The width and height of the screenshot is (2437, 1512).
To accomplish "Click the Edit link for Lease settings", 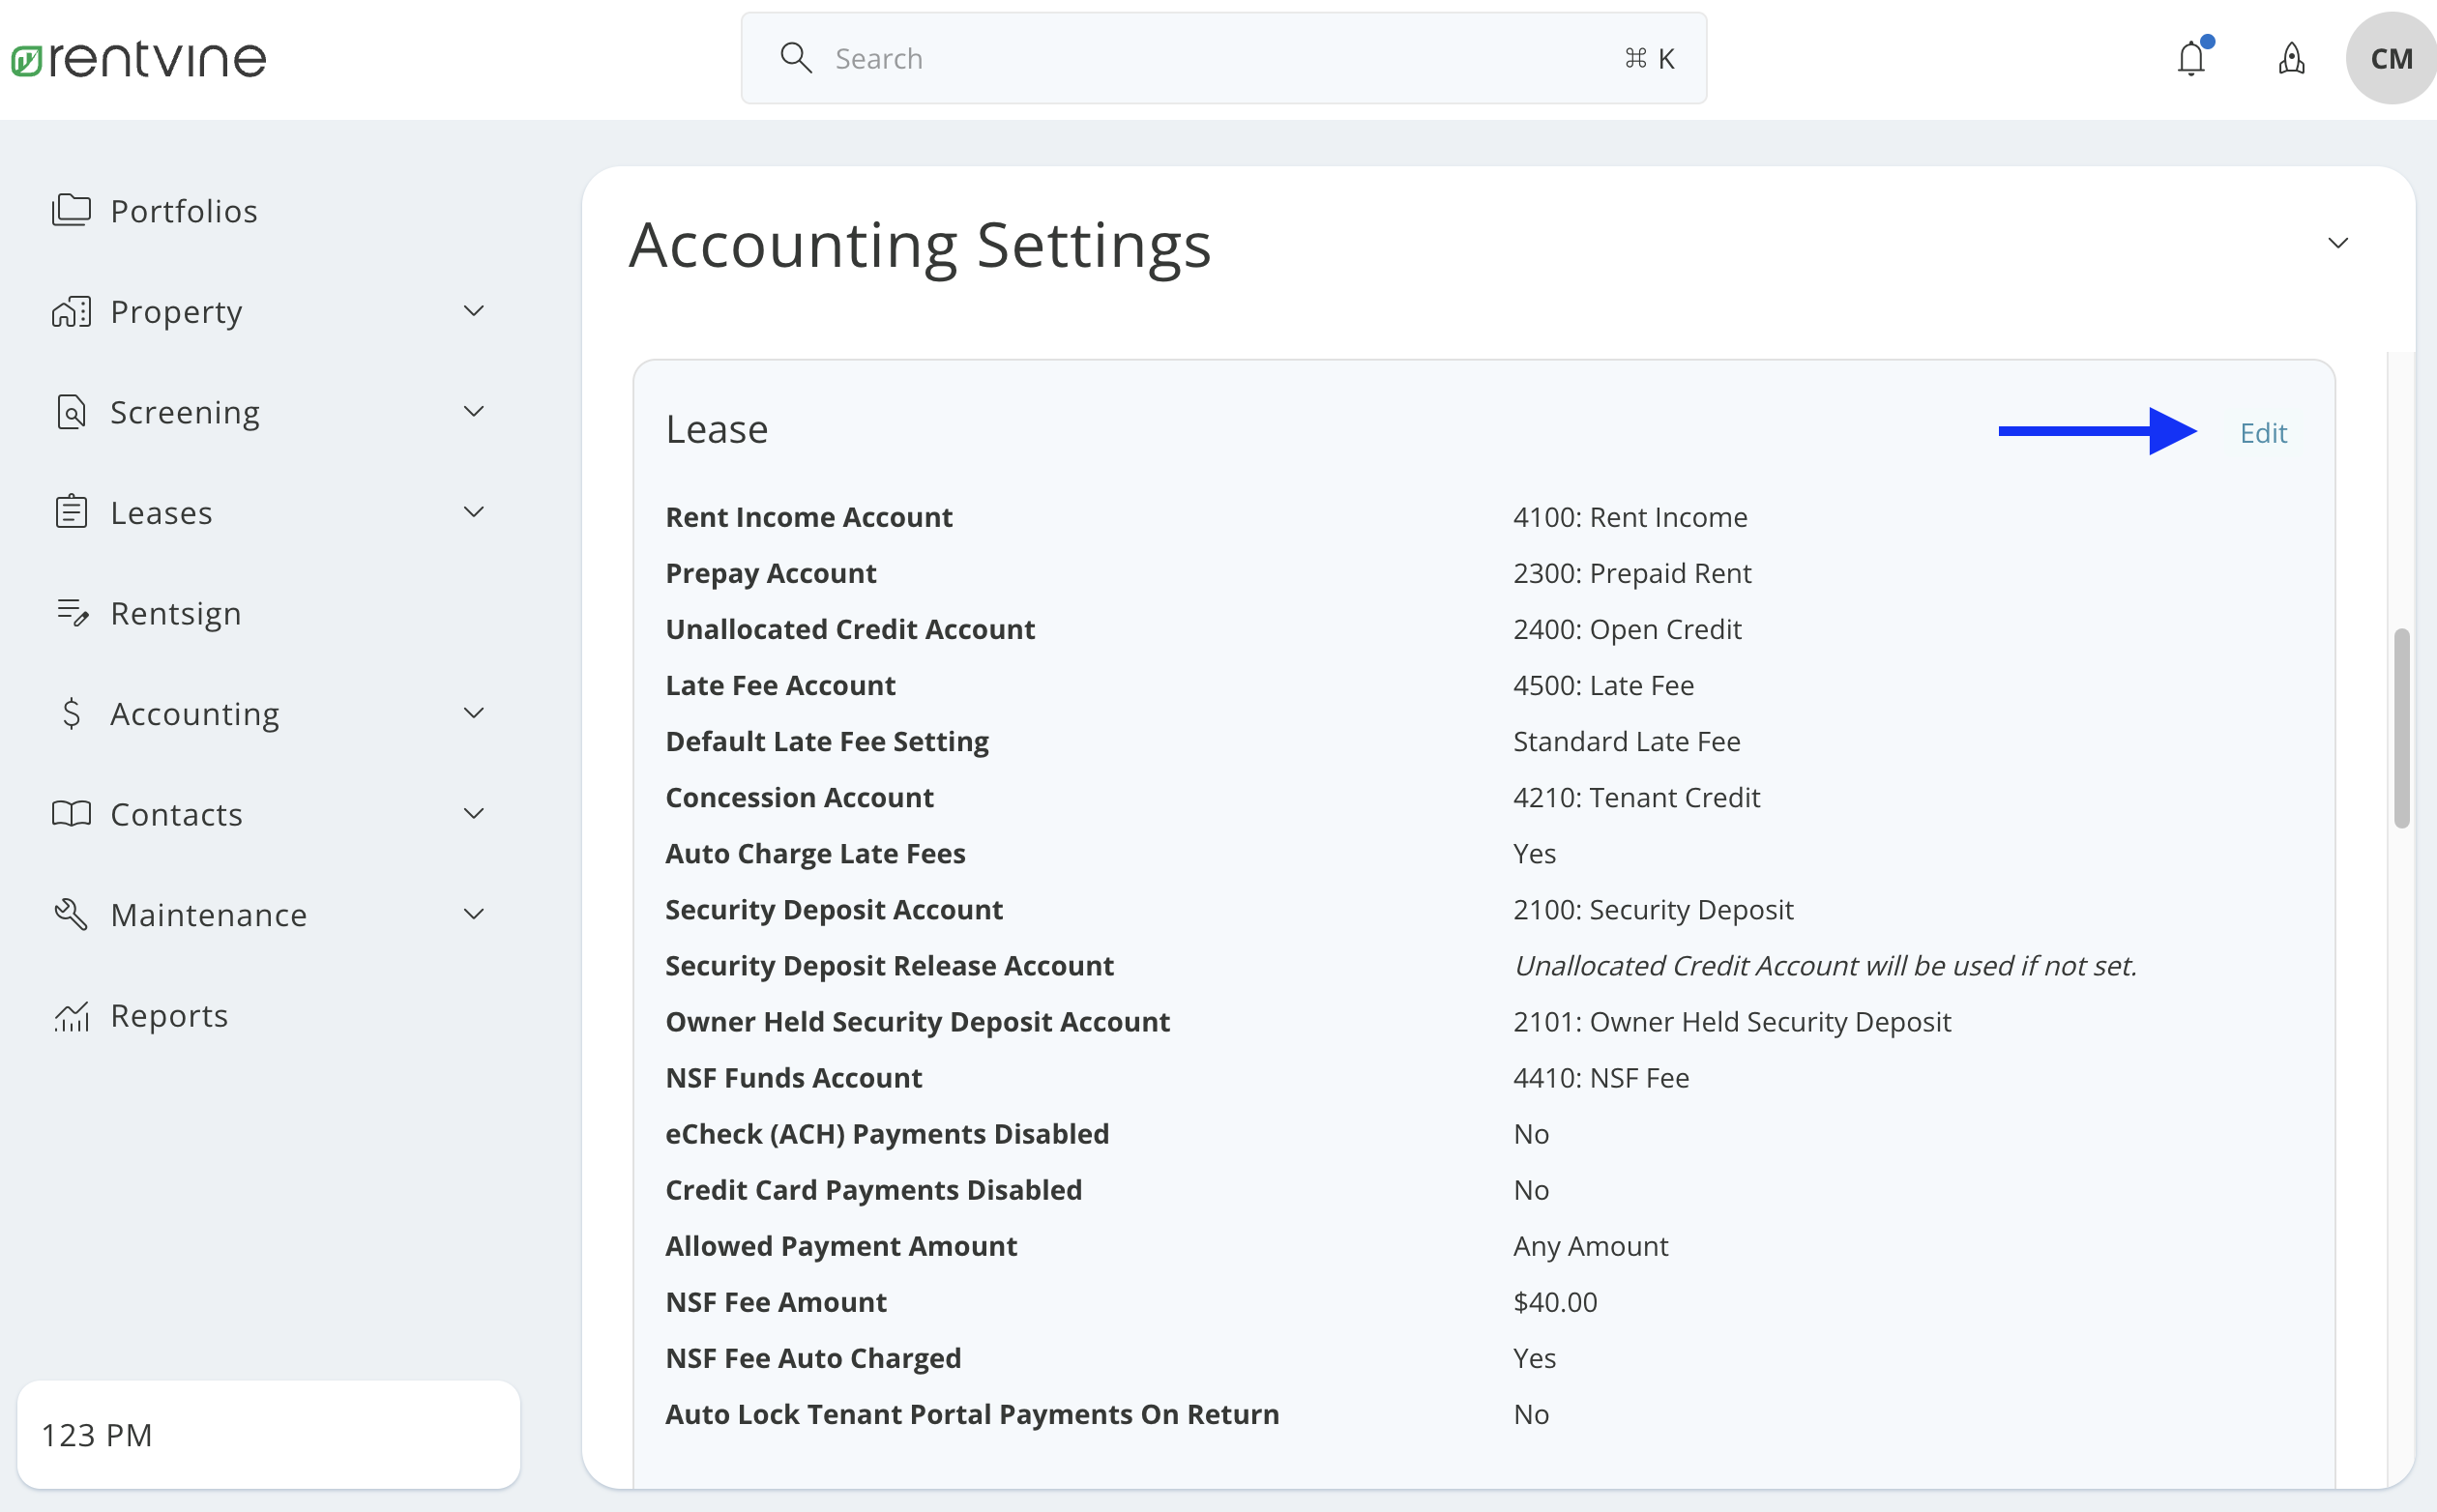I will point(2263,432).
